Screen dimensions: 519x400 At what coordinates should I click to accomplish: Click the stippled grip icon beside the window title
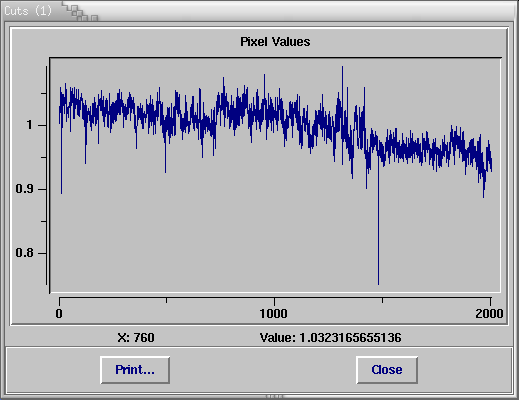tap(80, 12)
